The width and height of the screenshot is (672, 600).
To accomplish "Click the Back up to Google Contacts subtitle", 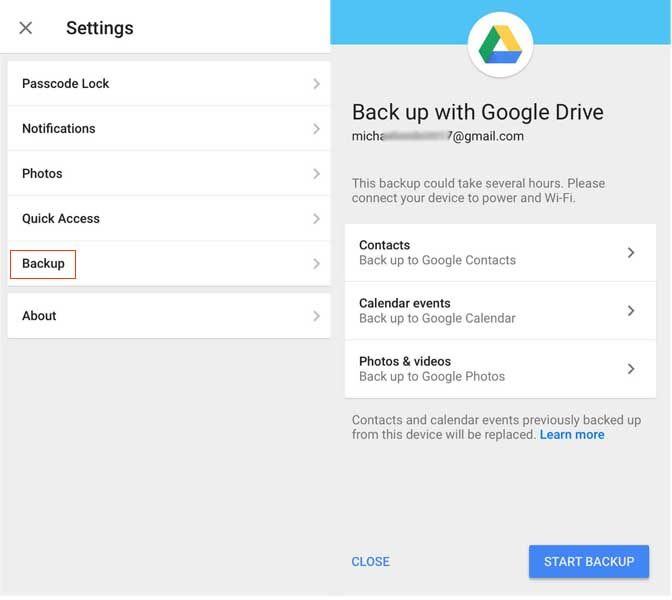I will pos(437,260).
